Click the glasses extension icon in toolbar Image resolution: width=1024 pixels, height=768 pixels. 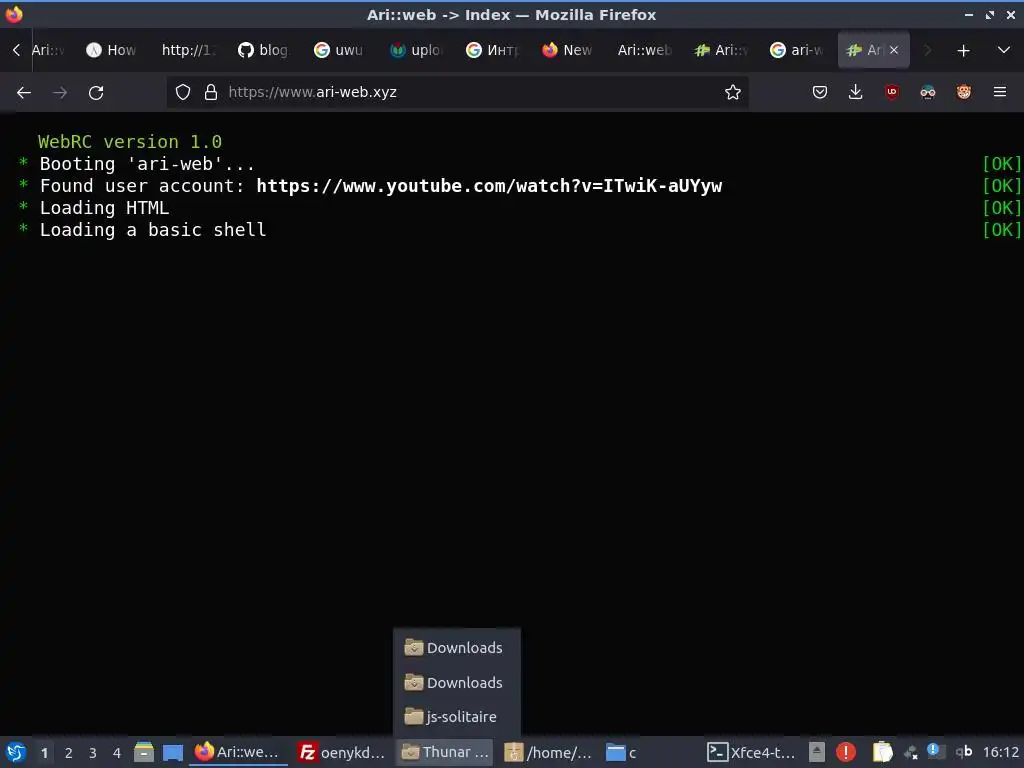(927, 92)
